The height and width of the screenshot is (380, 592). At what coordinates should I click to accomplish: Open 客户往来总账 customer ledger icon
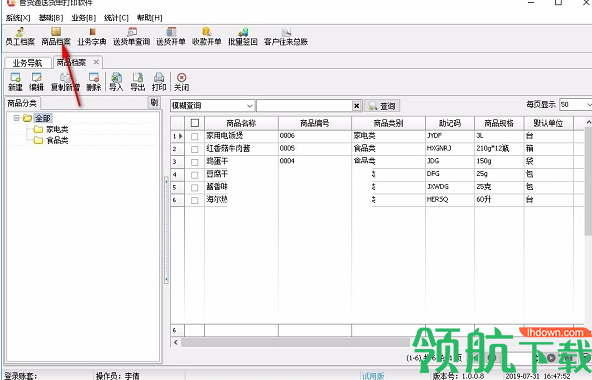[x=286, y=37]
